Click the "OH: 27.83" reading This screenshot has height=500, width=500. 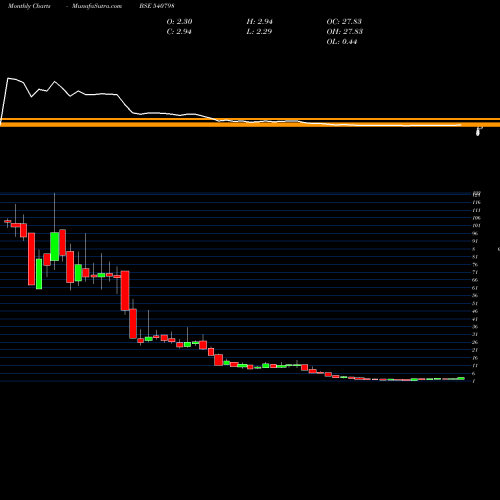[x=344, y=32]
